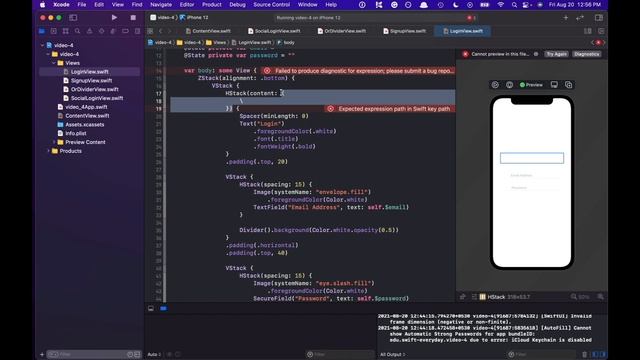Click the Preview button in canvas toolbar

(531, 85)
